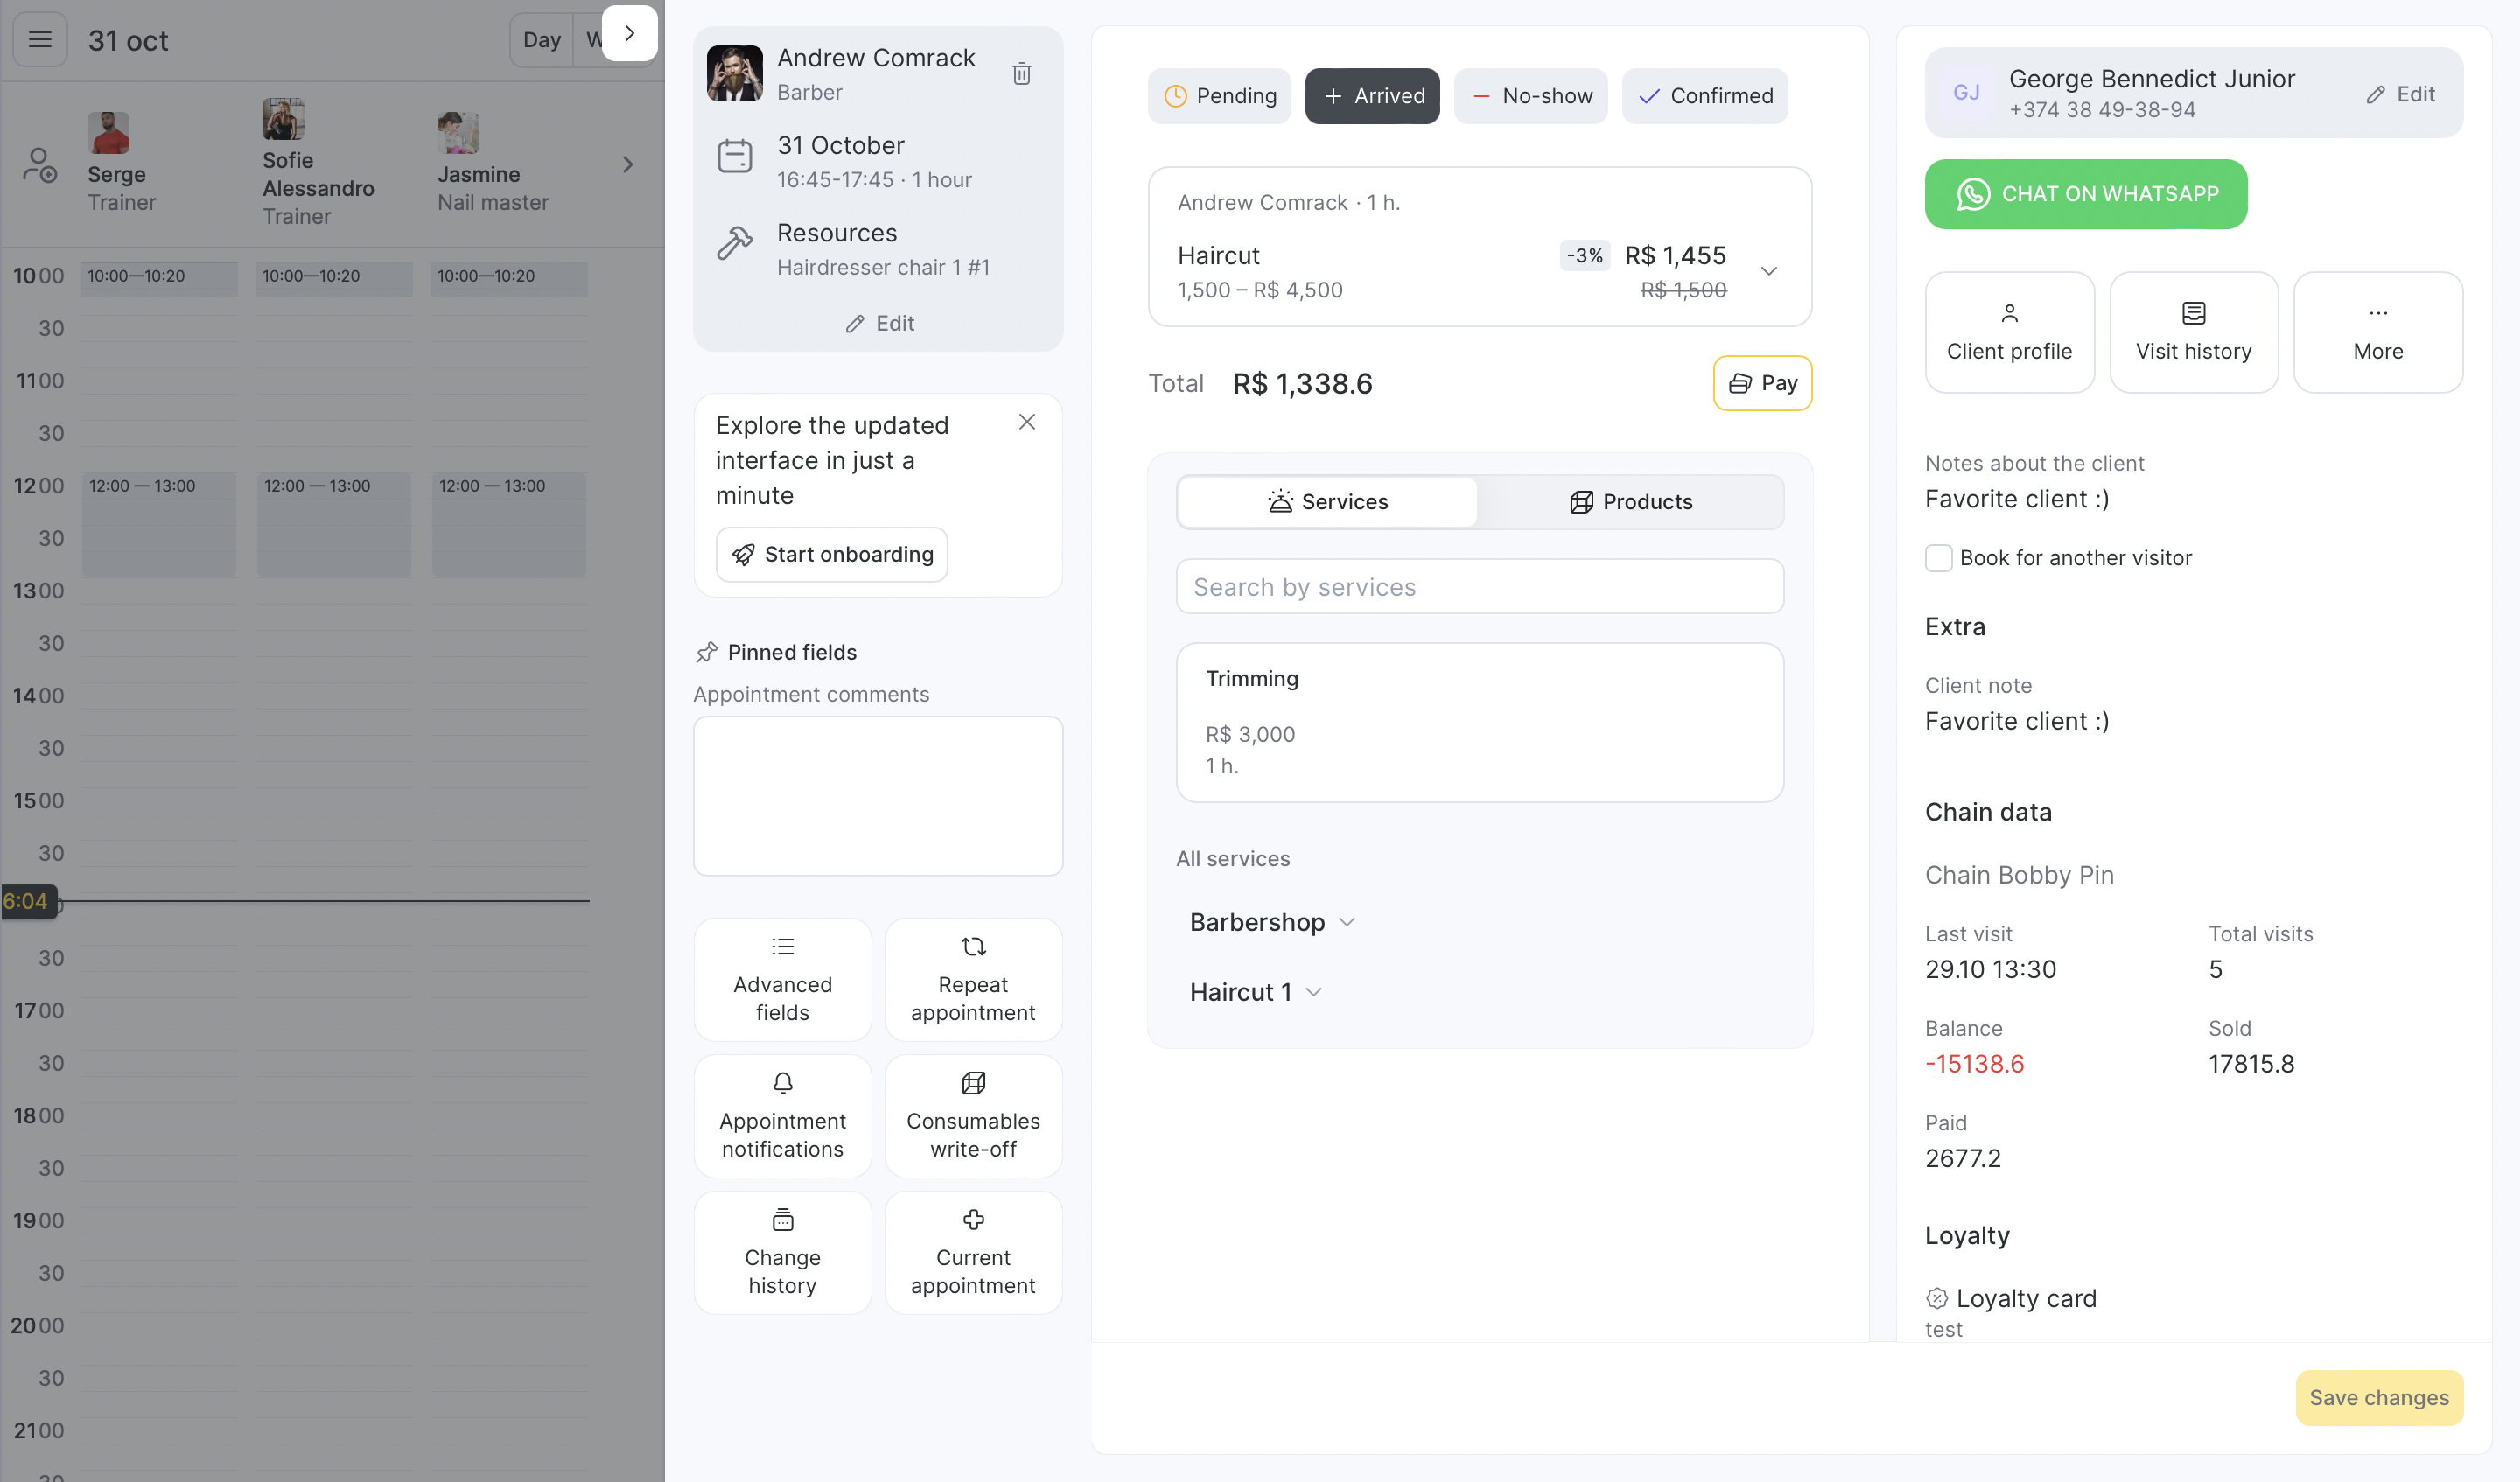
Task: Open Advanced fields tile
Action: 782,979
